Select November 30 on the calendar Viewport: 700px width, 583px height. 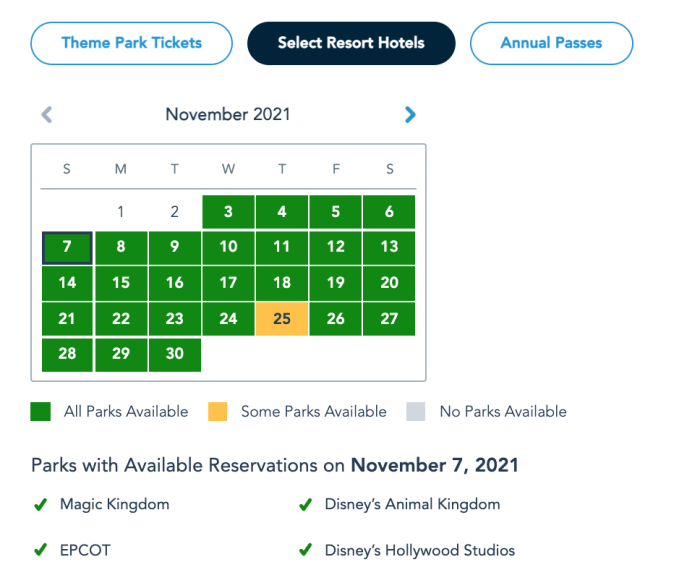click(x=175, y=355)
